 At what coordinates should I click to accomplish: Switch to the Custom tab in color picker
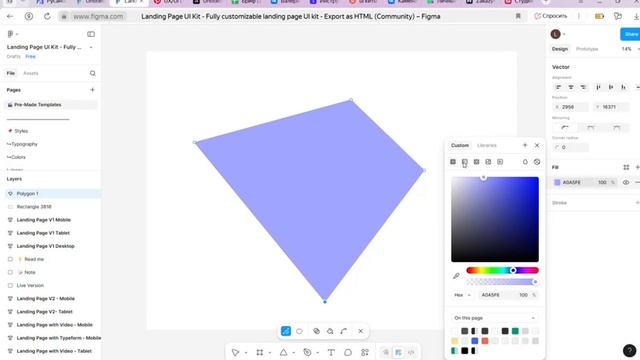[460, 145]
